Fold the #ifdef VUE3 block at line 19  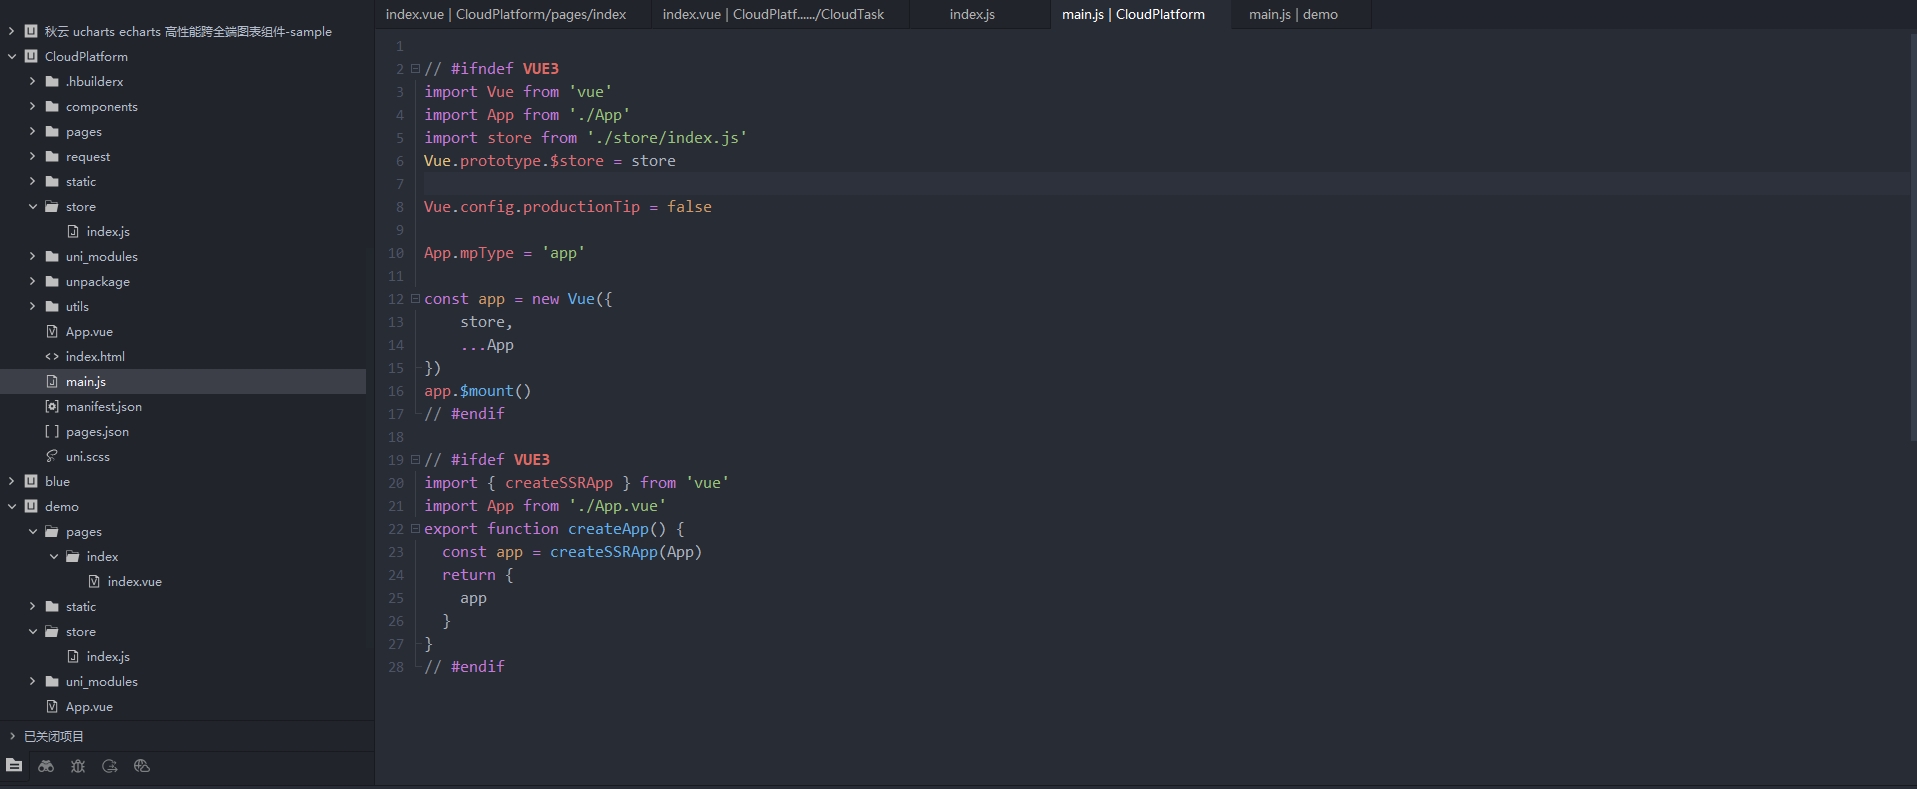[415, 460]
